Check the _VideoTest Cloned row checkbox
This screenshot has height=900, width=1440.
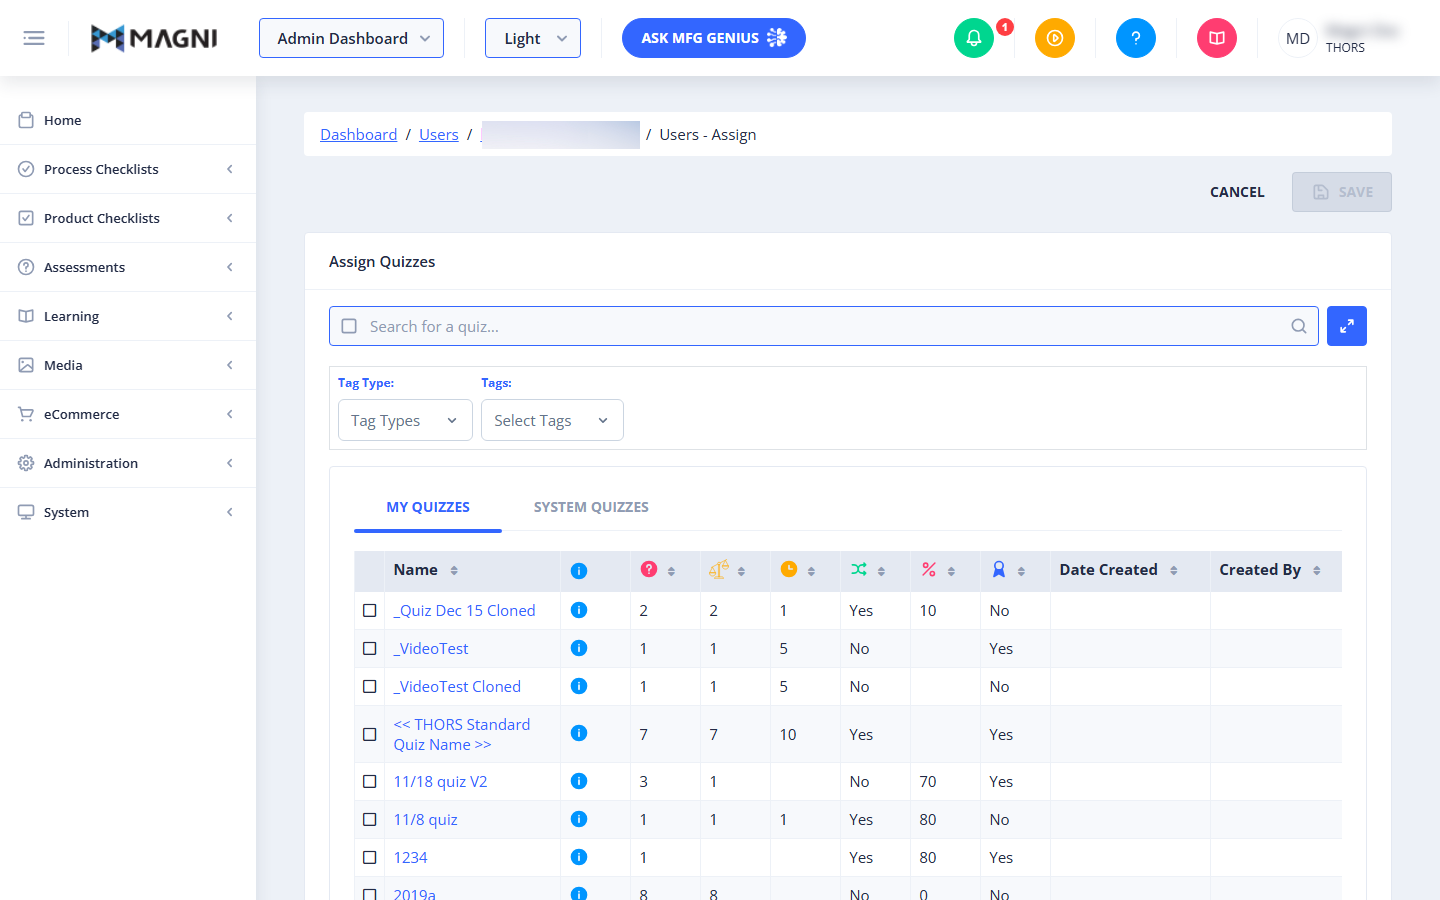click(x=370, y=686)
